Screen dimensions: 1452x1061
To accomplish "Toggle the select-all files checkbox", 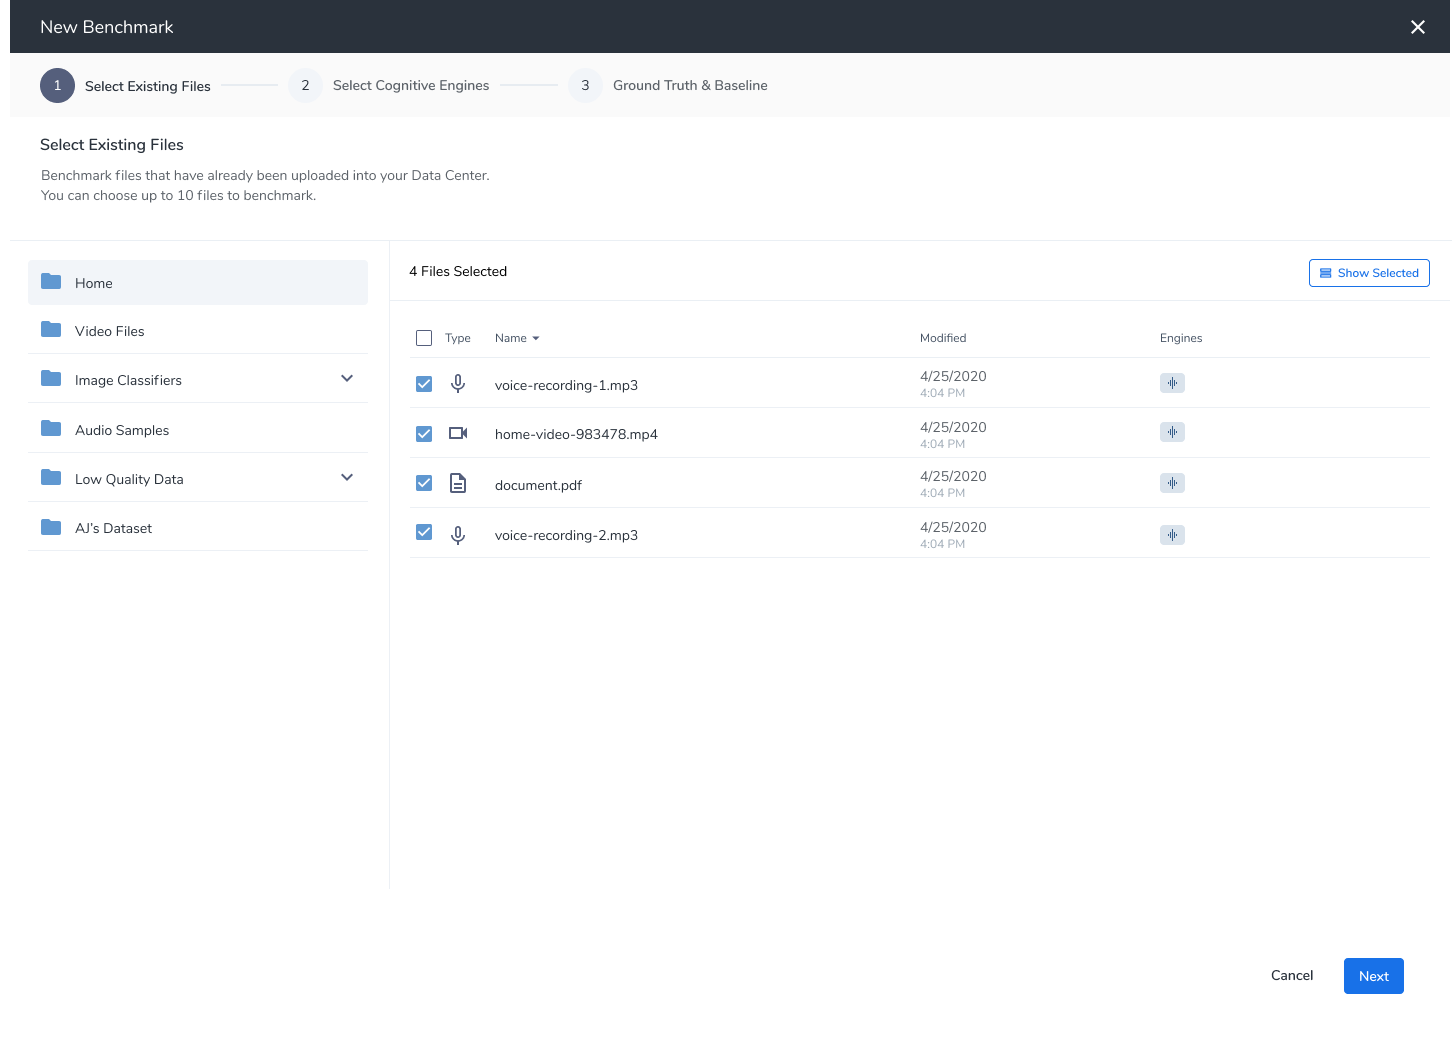I will tap(424, 338).
